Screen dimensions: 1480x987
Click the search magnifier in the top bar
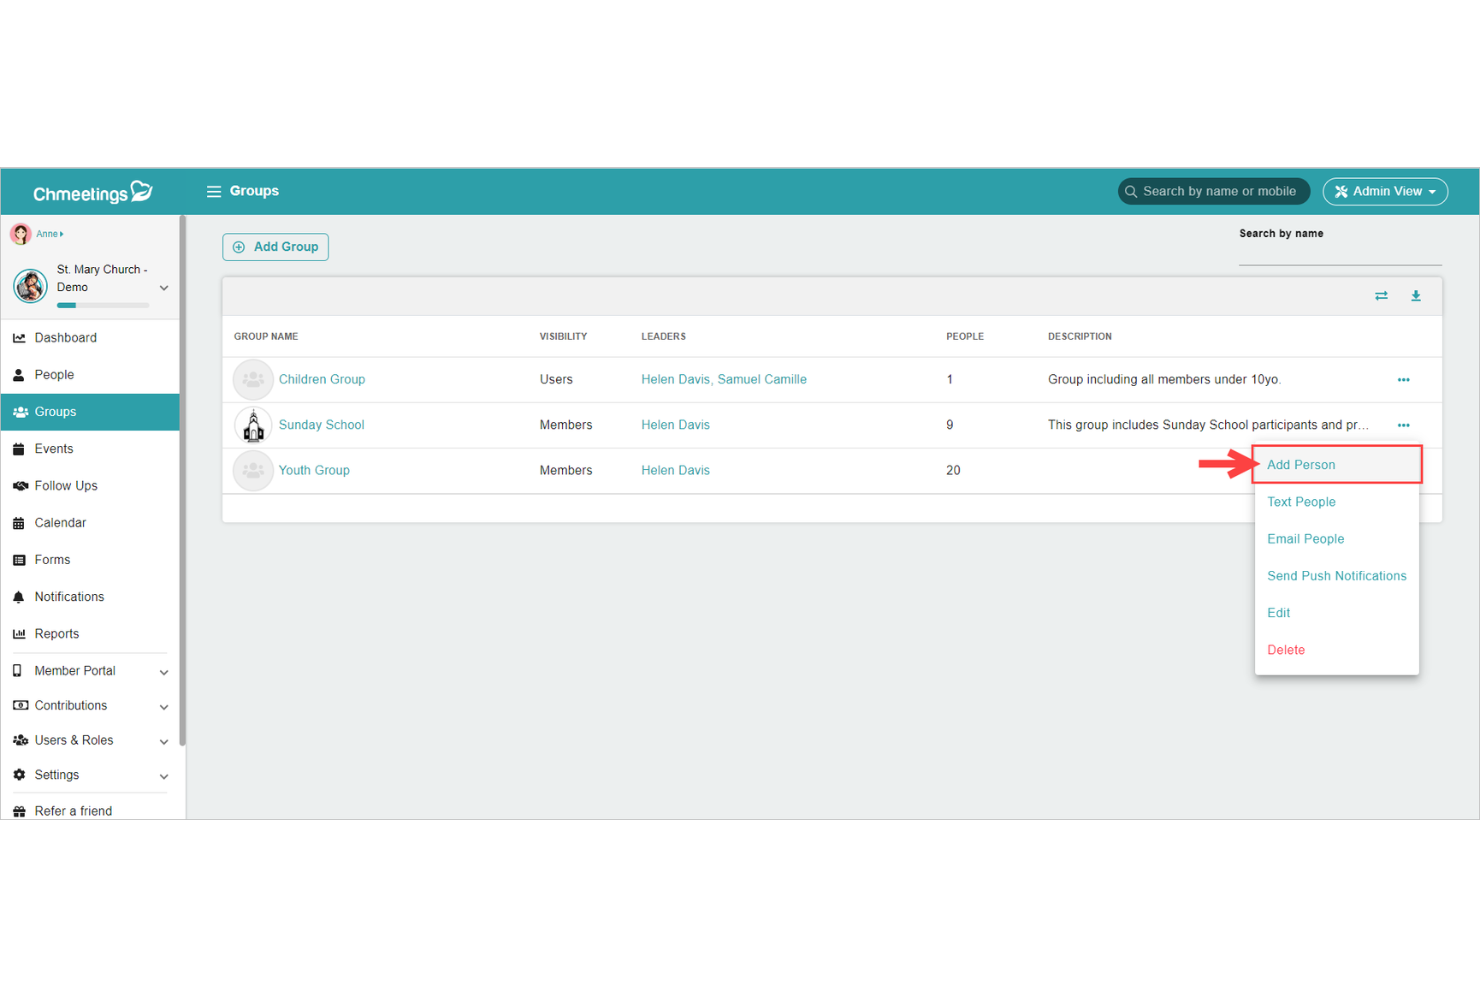tap(1131, 191)
